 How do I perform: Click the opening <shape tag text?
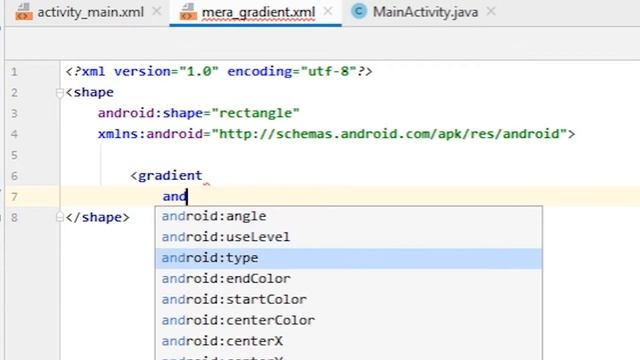click(89, 92)
